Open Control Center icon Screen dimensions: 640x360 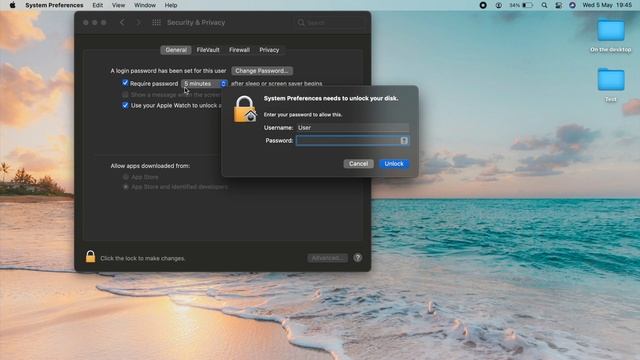(558, 5)
